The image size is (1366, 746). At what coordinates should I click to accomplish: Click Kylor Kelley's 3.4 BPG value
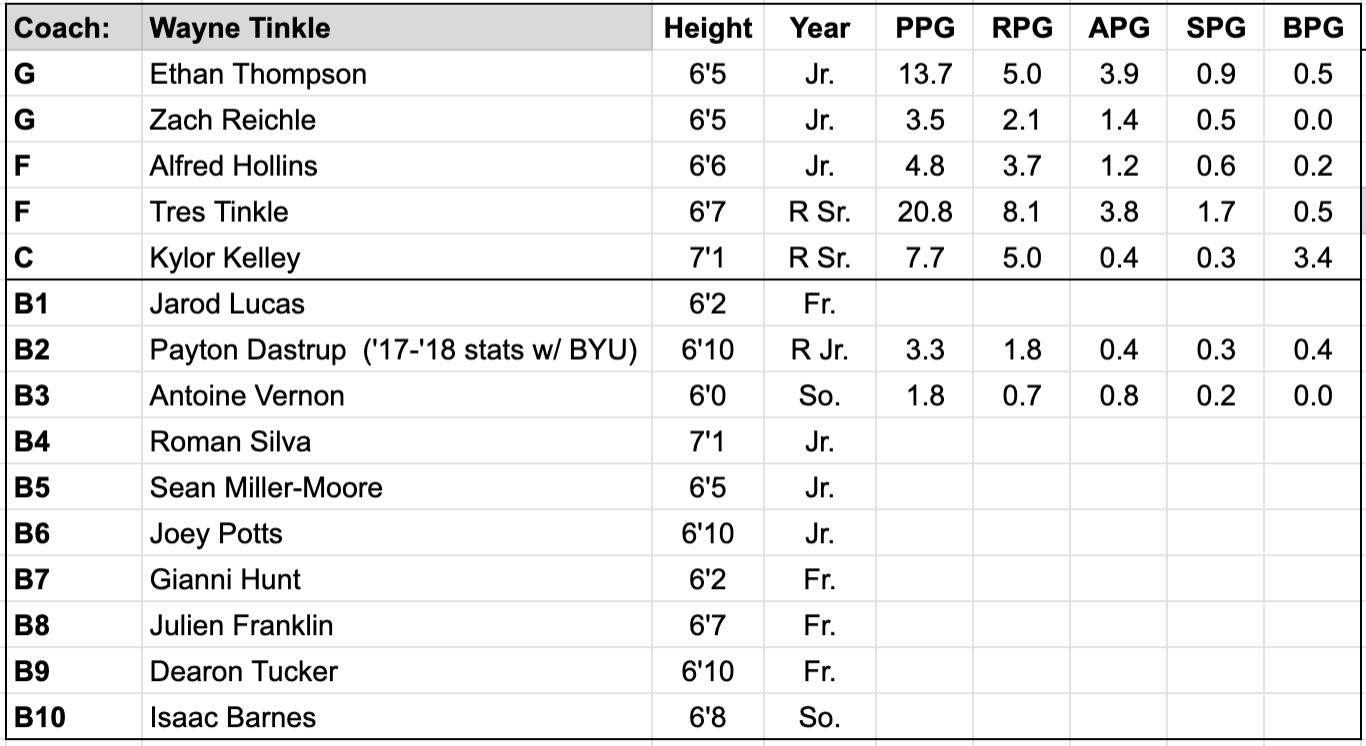1313,258
